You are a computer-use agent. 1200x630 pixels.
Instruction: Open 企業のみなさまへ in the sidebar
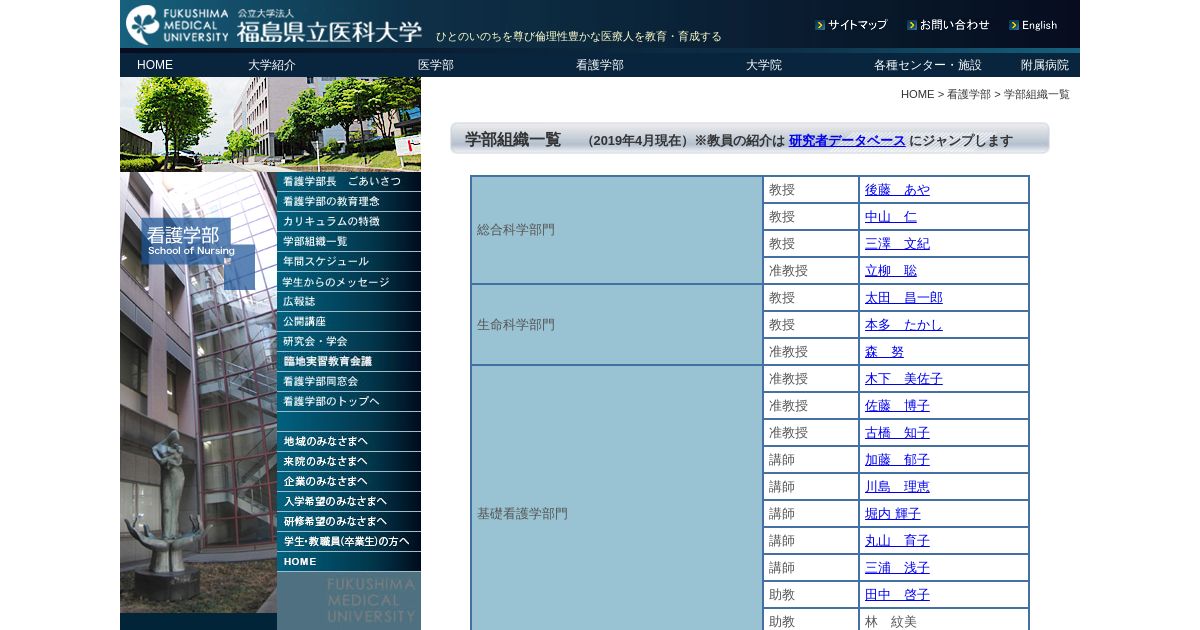point(349,482)
